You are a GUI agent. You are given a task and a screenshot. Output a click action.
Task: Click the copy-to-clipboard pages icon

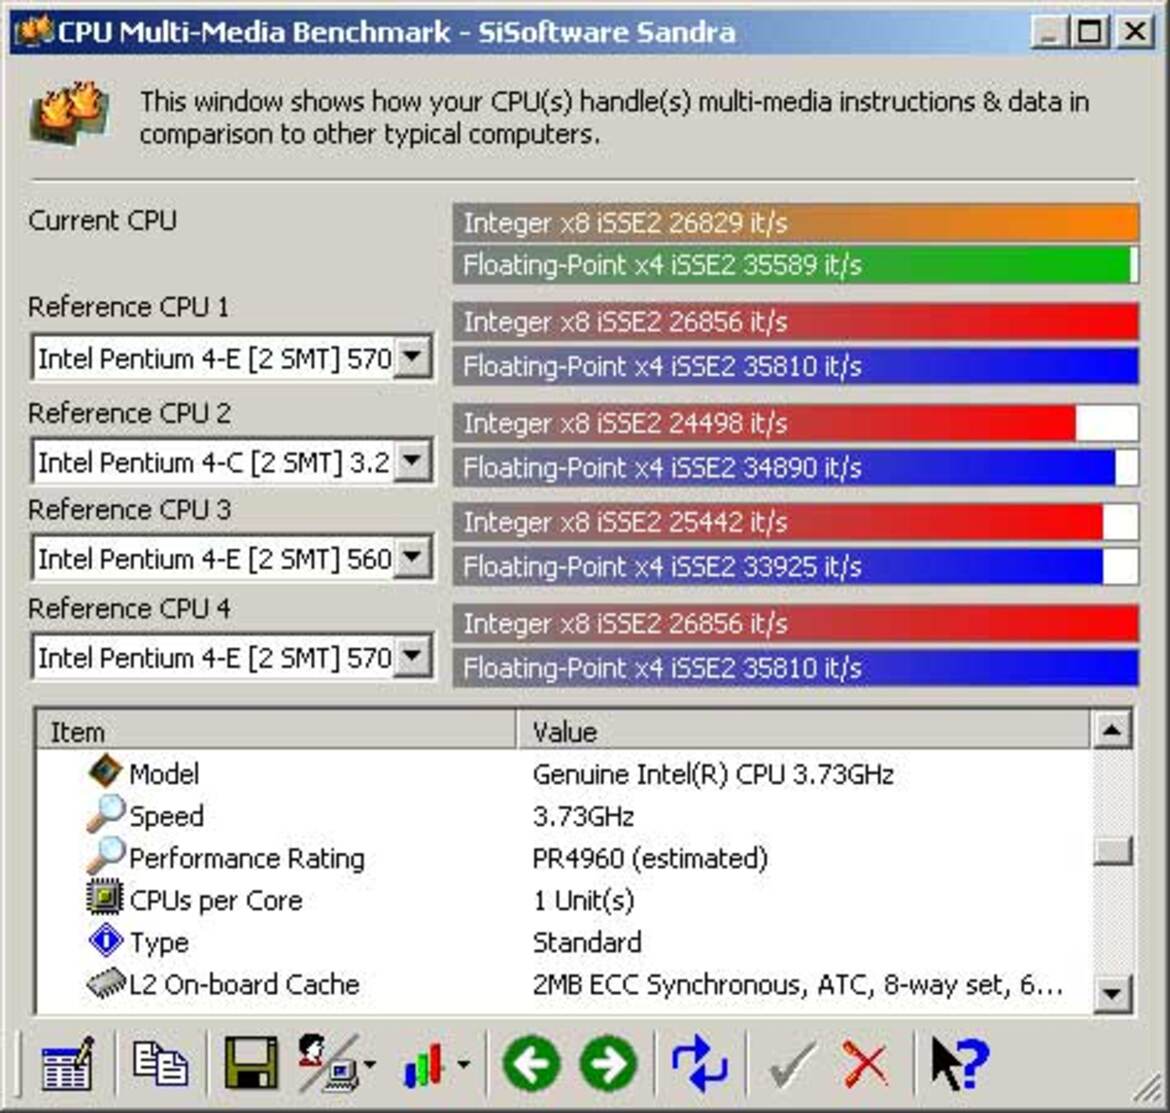click(160, 1064)
